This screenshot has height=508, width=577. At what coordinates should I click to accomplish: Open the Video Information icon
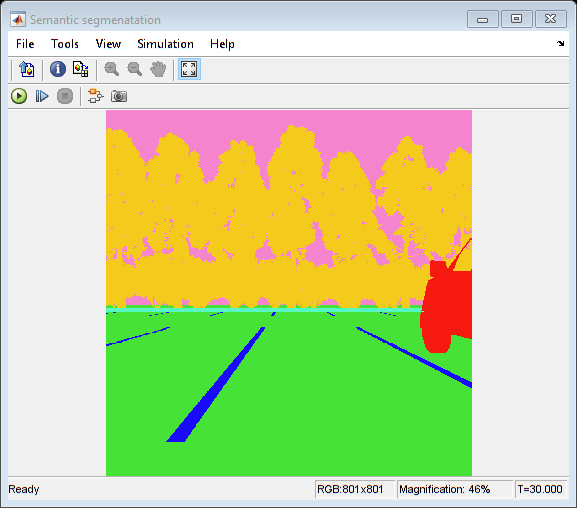58,69
